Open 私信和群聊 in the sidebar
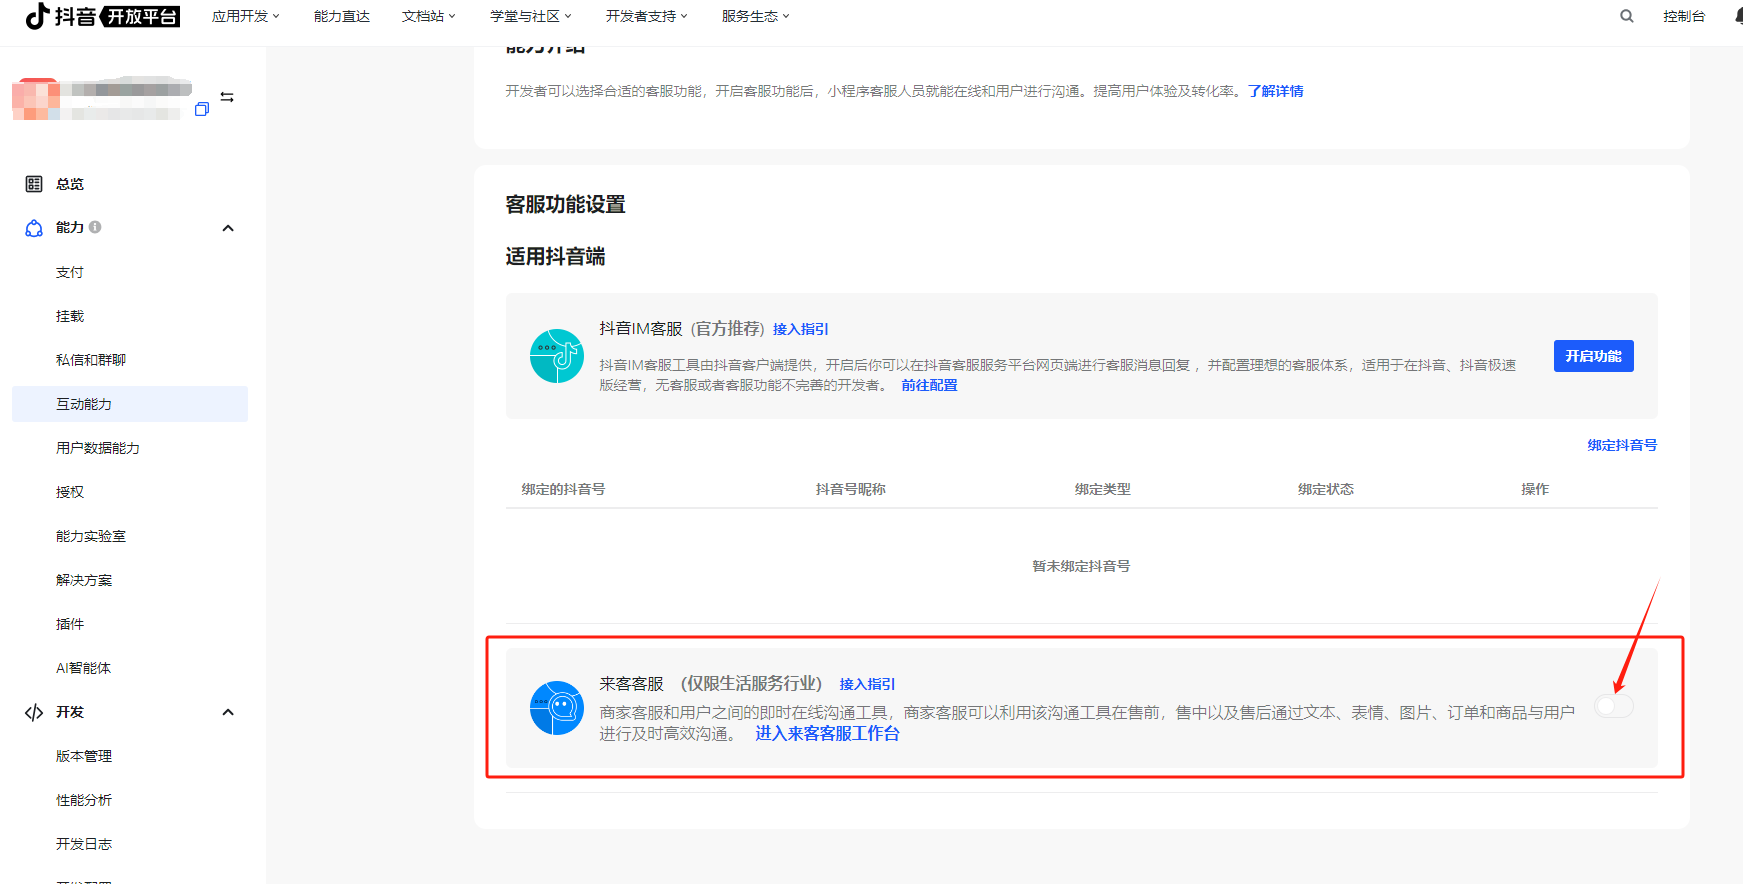Screen dimensions: 1743x884 tap(91, 360)
